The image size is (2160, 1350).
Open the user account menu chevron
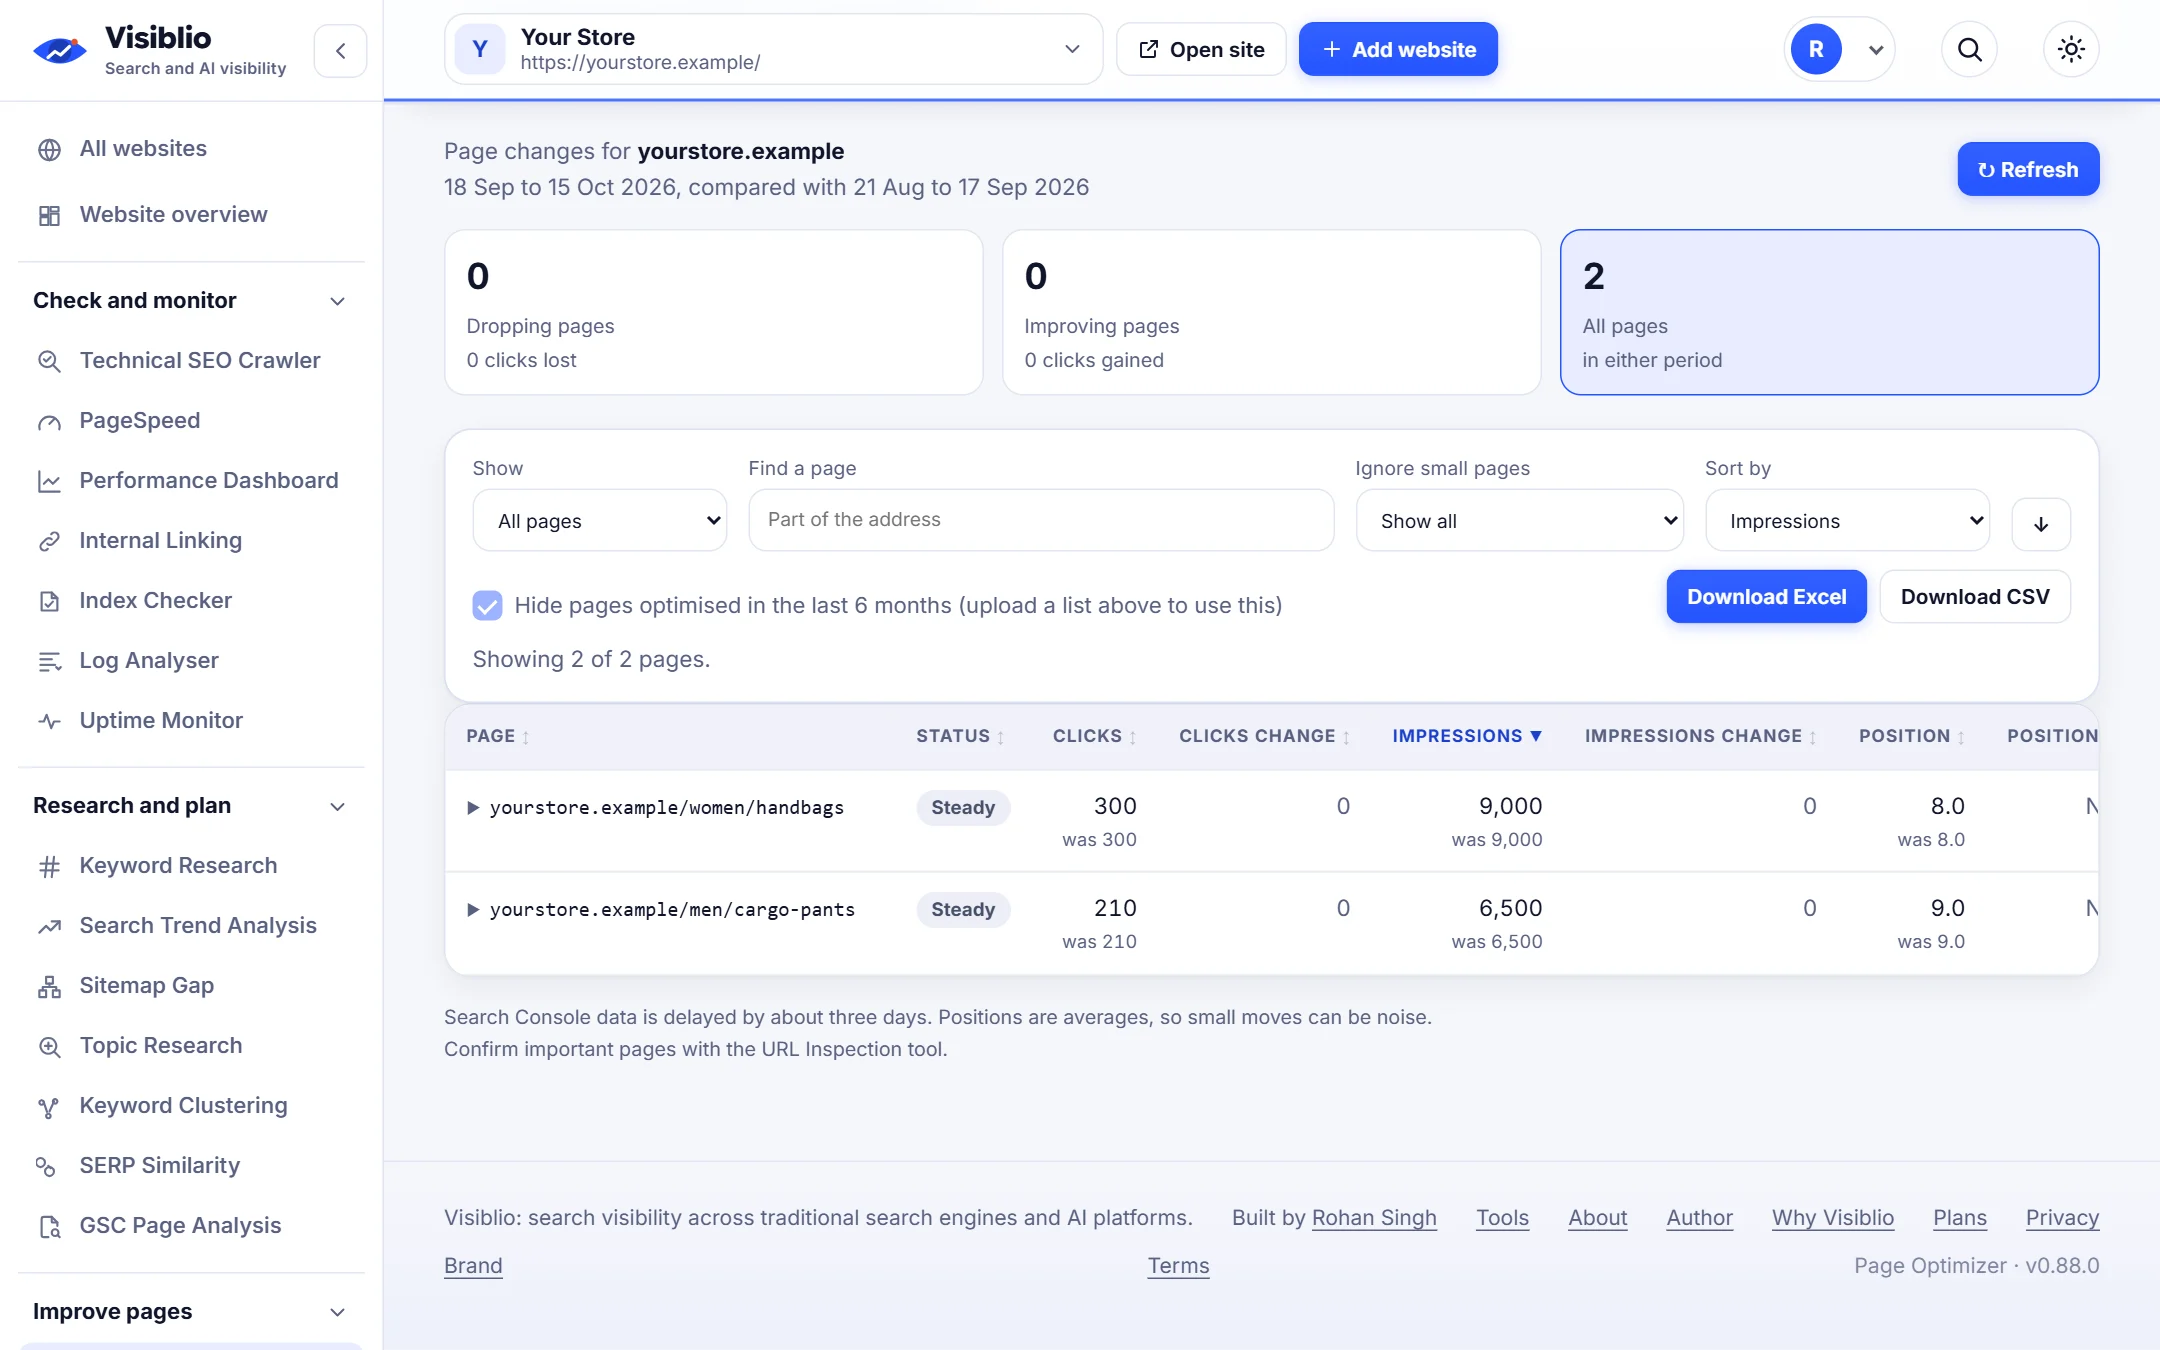(1876, 50)
